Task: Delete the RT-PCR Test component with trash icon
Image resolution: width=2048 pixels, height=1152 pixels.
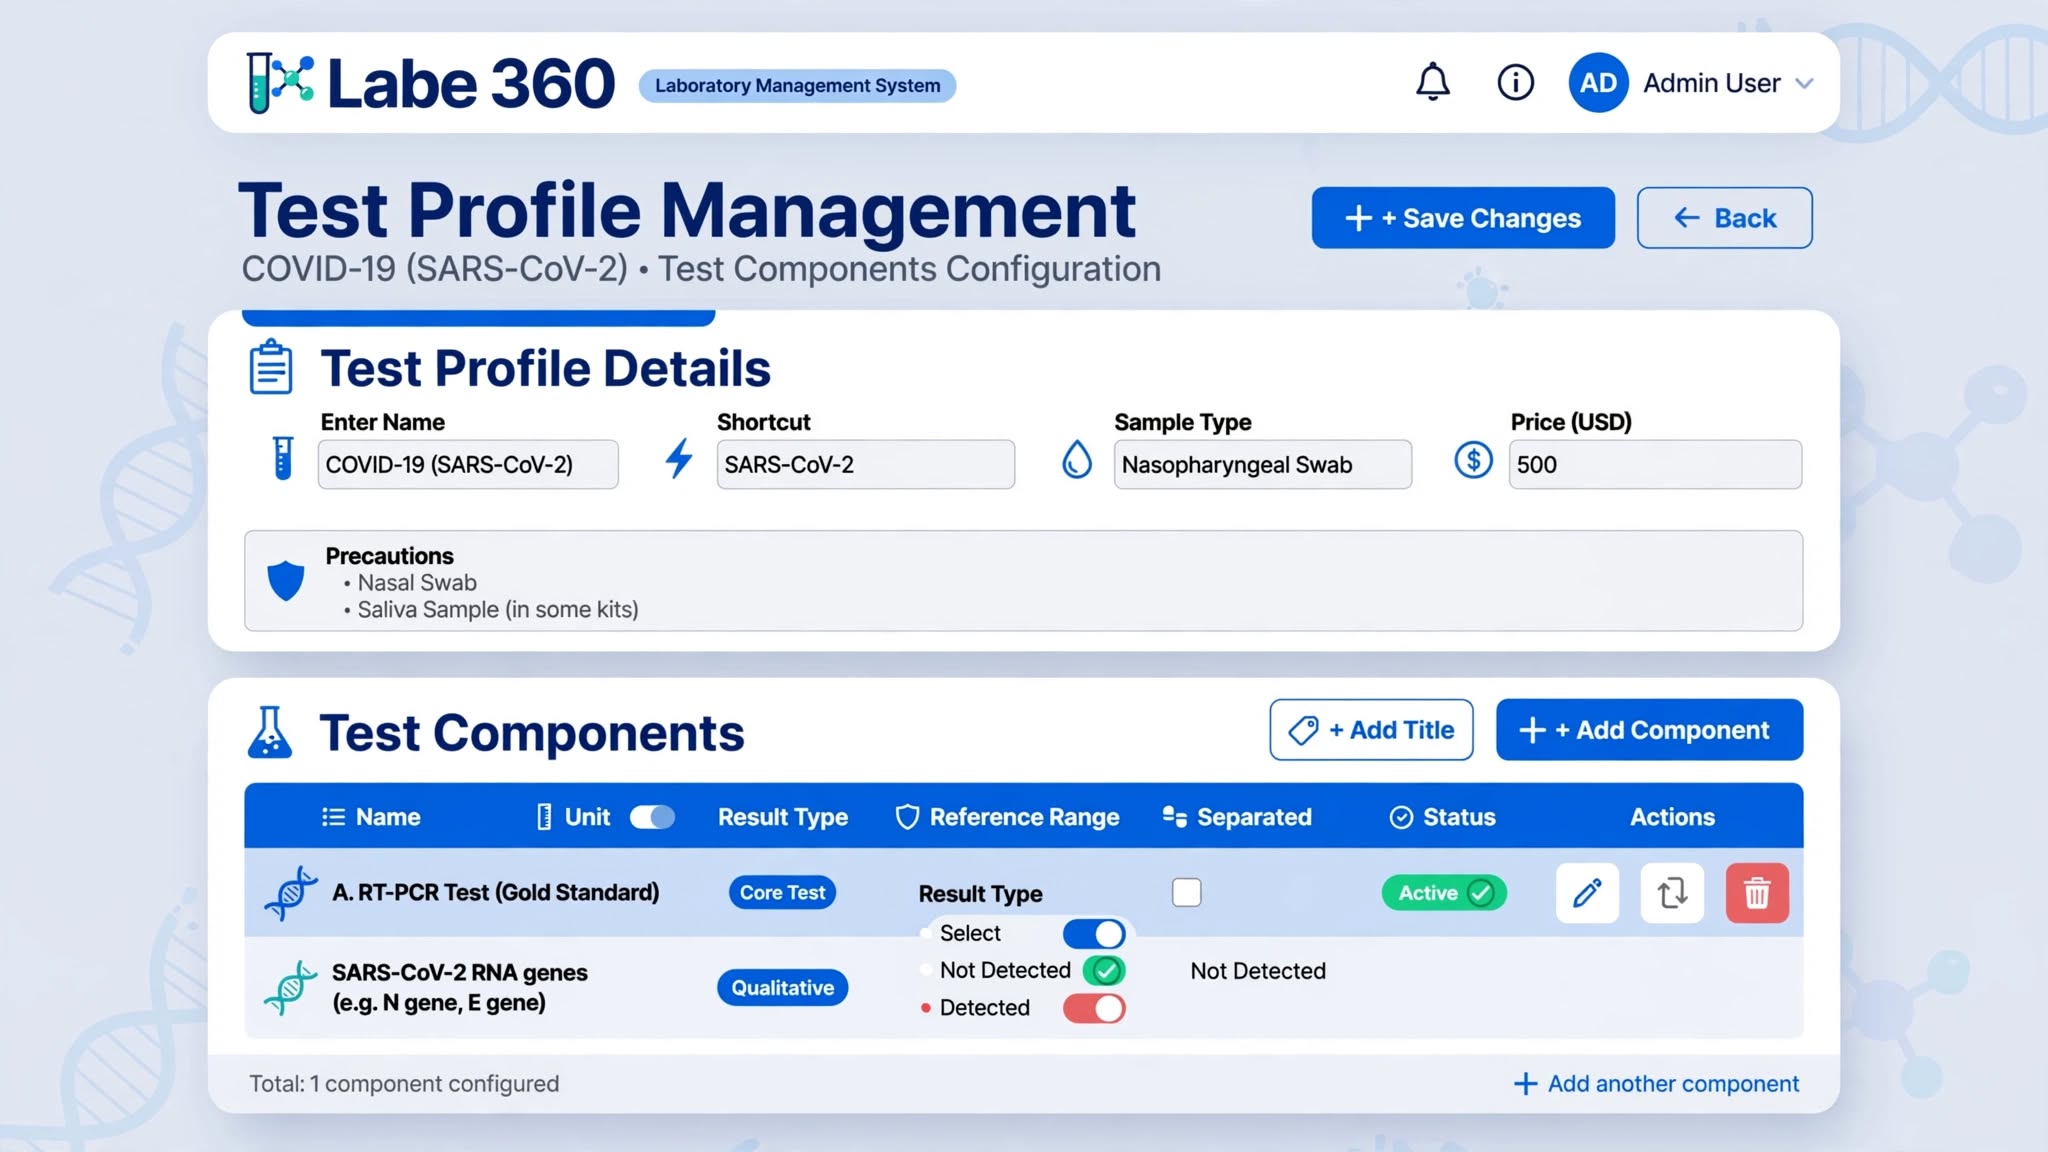Action: 1757,892
